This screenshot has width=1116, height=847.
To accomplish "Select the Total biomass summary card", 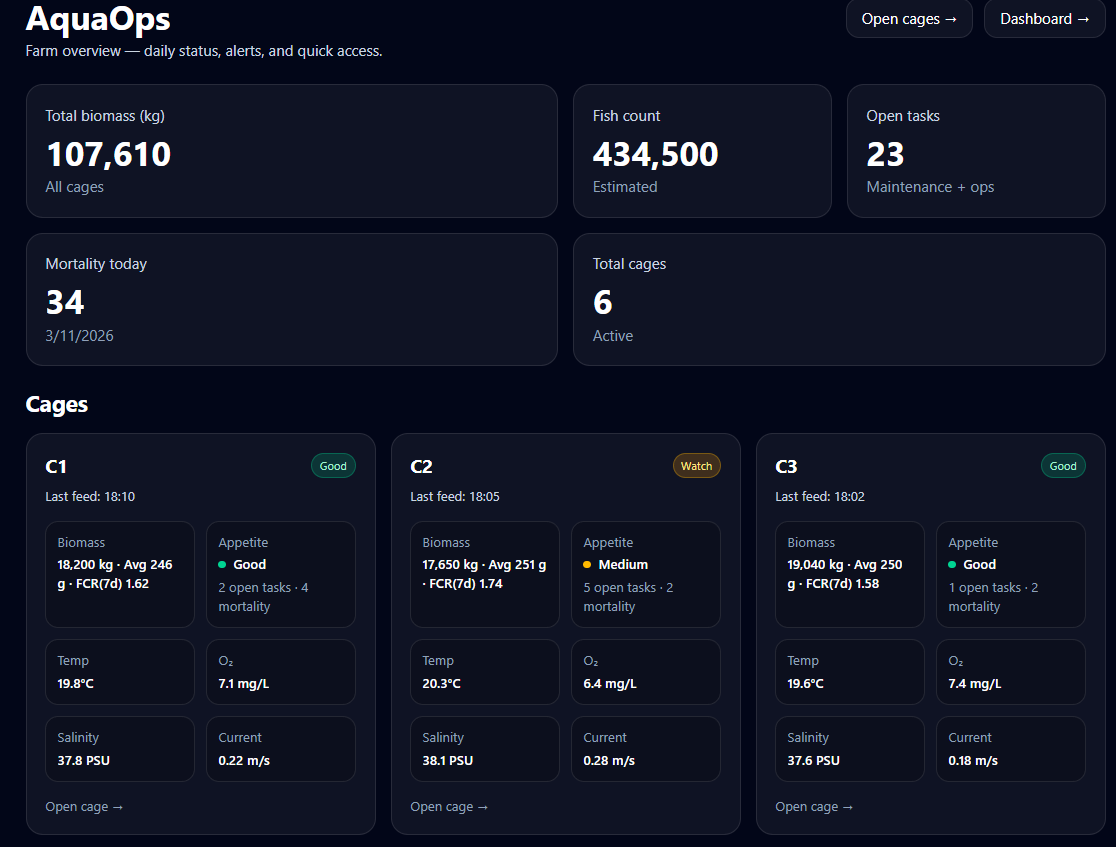I will [291, 151].
